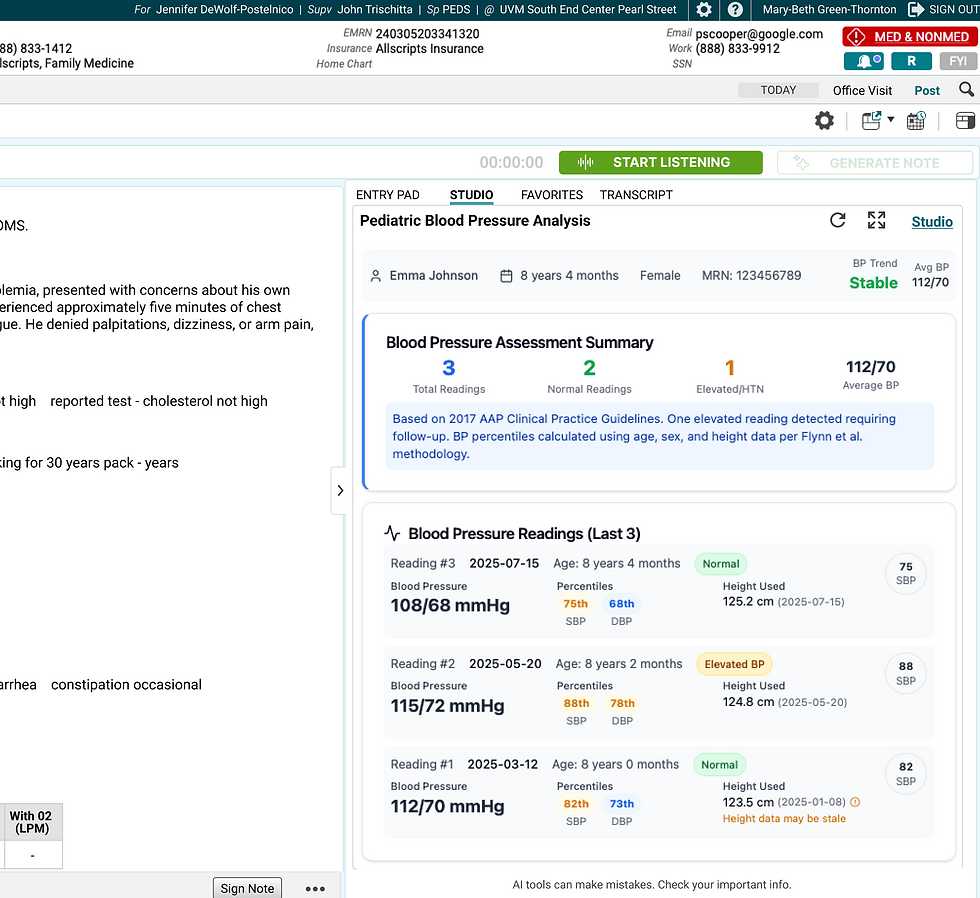
Task: Click the heartbeat icon beside Blood Pressure Readings
Action: (x=392, y=533)
